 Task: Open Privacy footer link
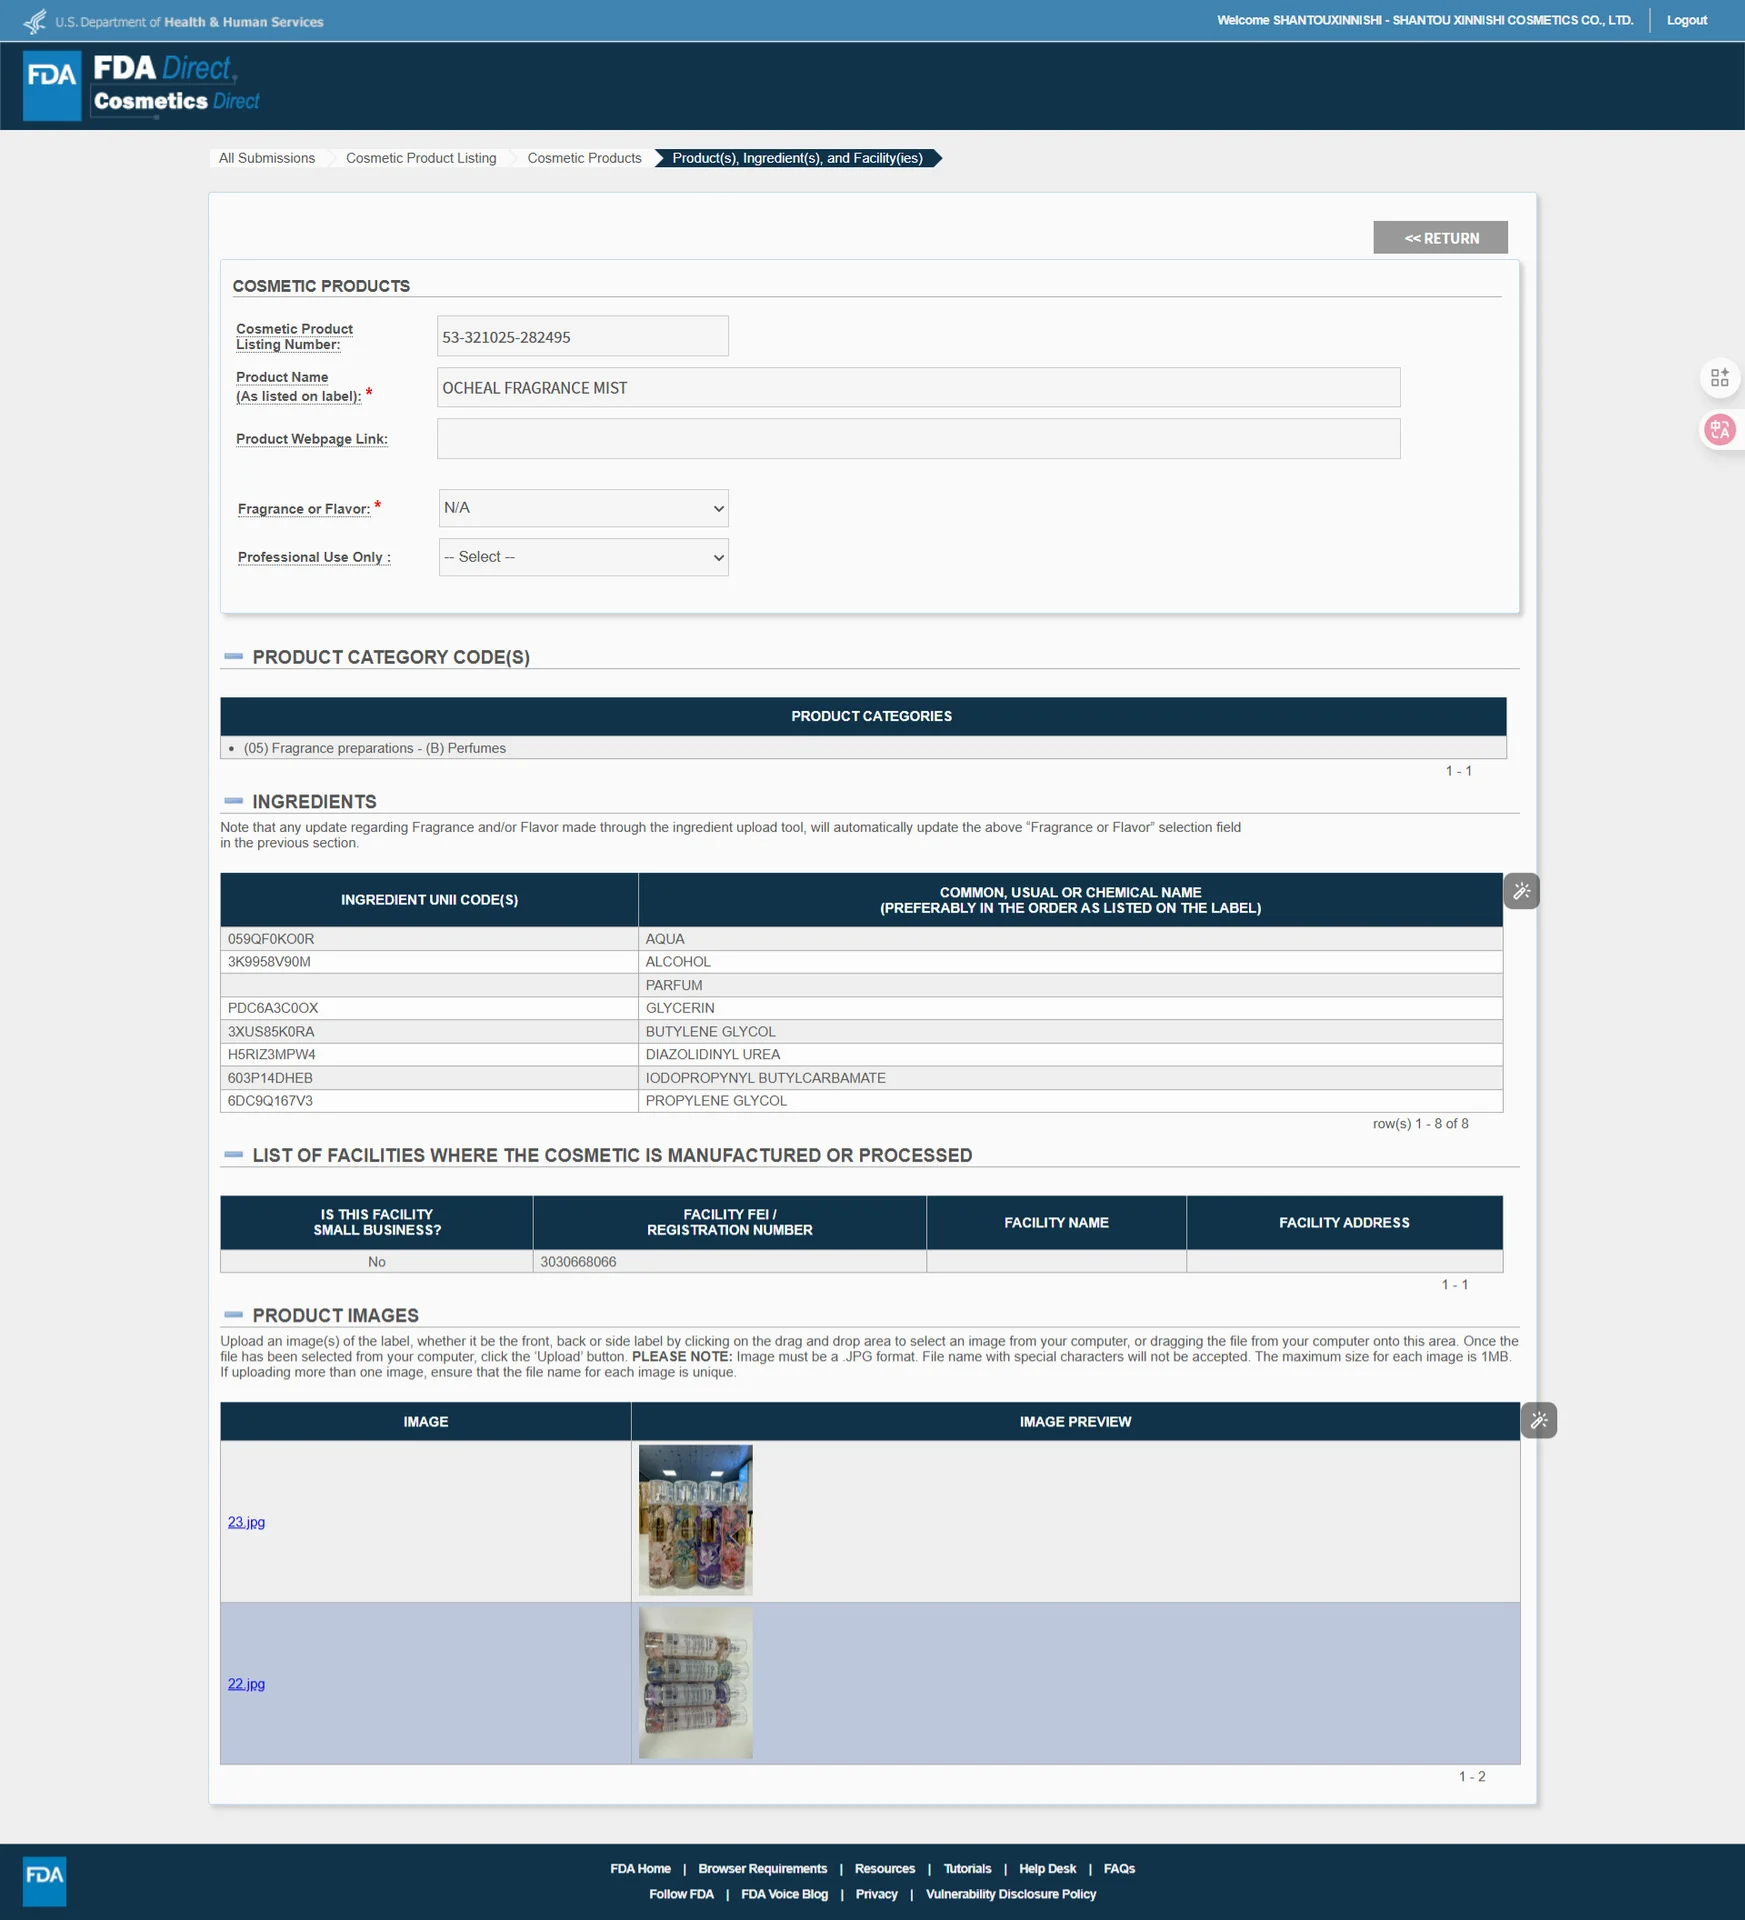[x=876, y=1894]
